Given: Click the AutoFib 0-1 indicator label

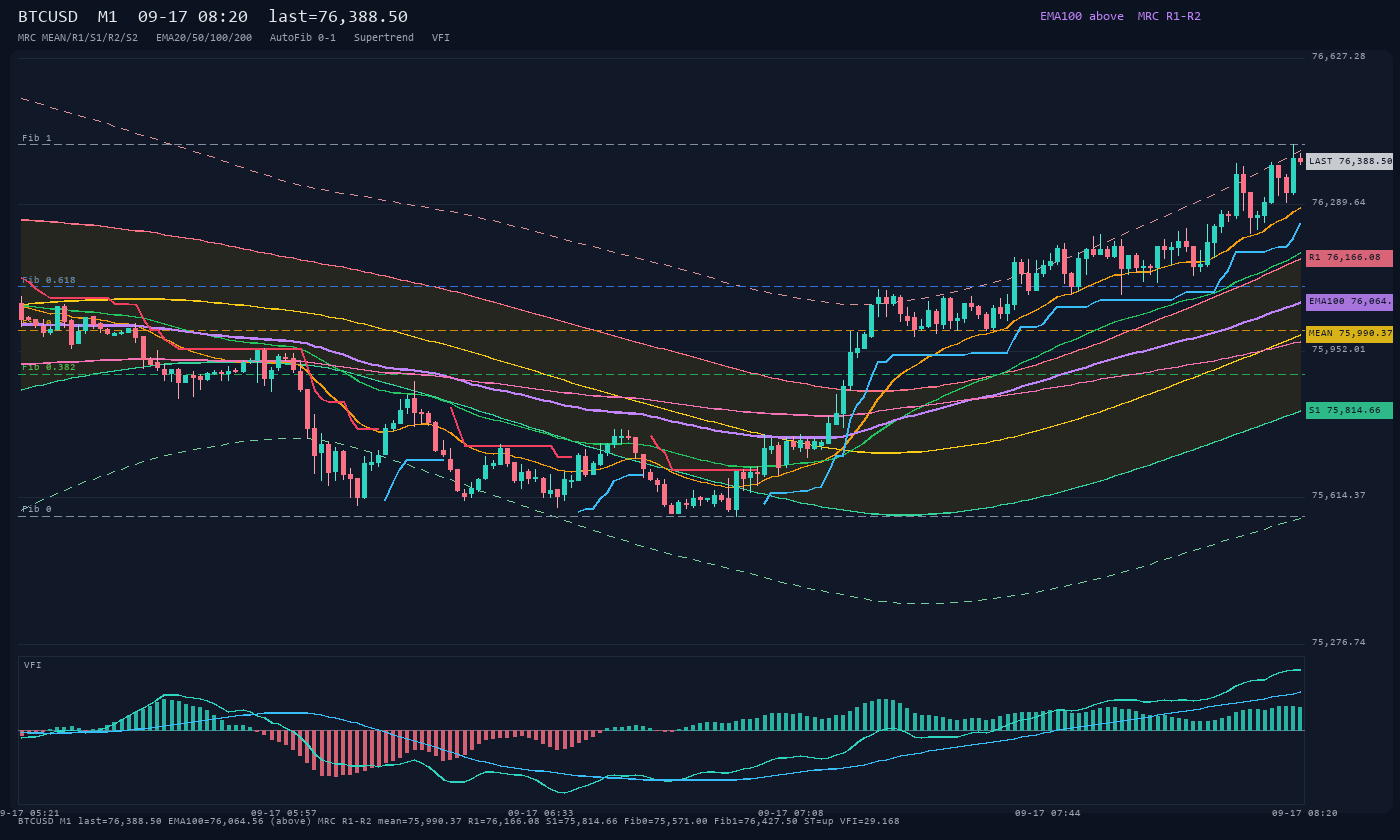Looking at the screenshot, I should pos(303,37).
